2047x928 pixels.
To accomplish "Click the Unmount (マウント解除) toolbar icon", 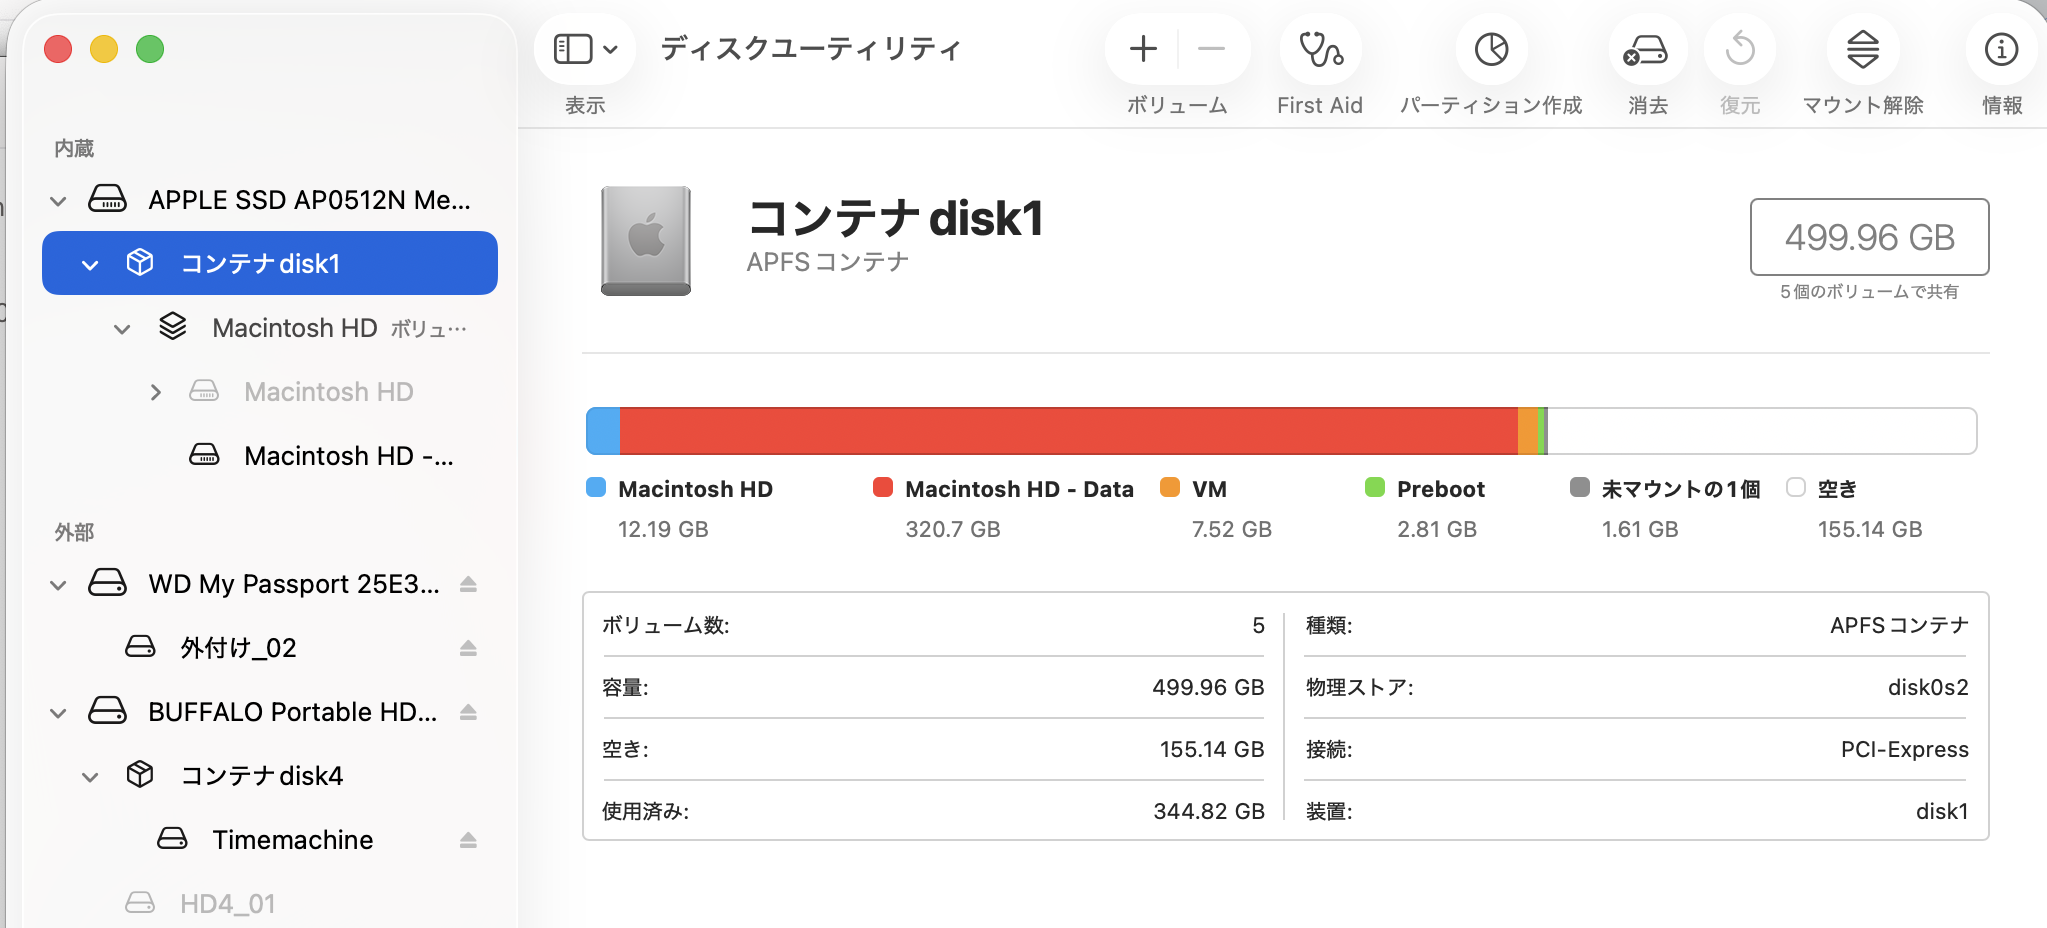I will (x=1862, y=50).
